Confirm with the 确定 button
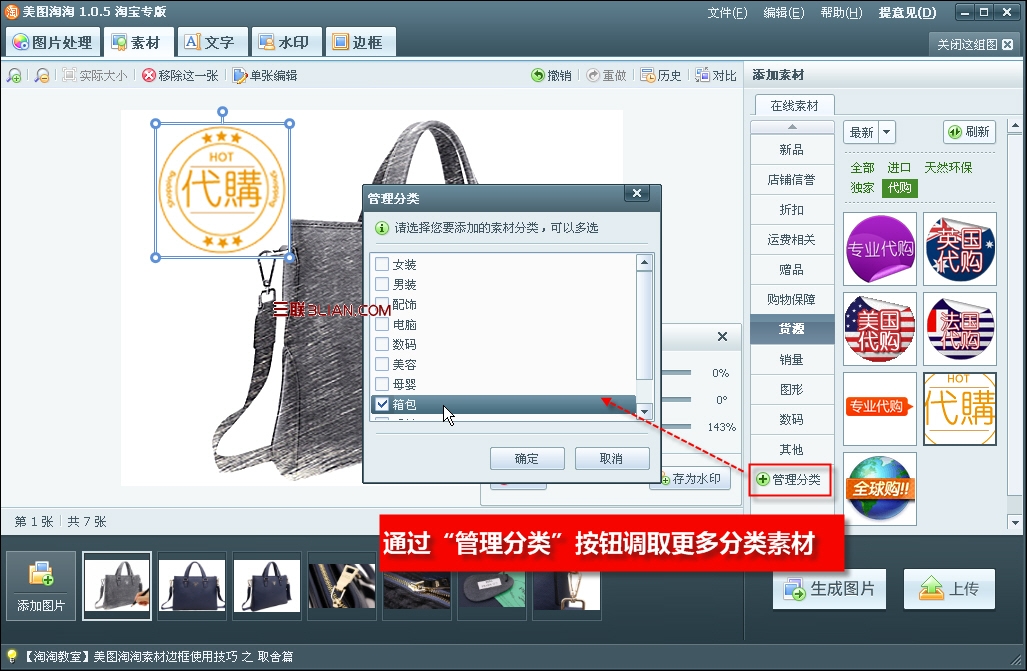The width and height of the screenshot is (1027, 671). pos(527,459)
